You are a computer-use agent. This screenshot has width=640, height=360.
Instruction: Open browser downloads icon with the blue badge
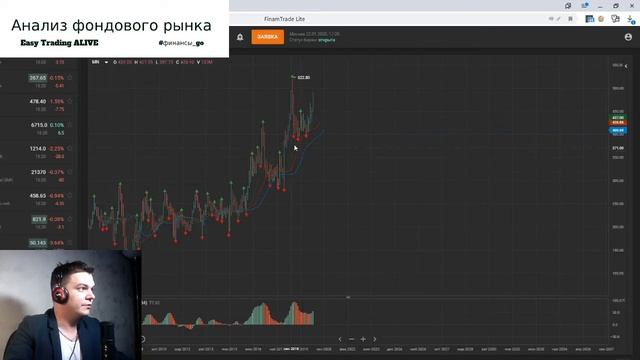click(631, 19)
